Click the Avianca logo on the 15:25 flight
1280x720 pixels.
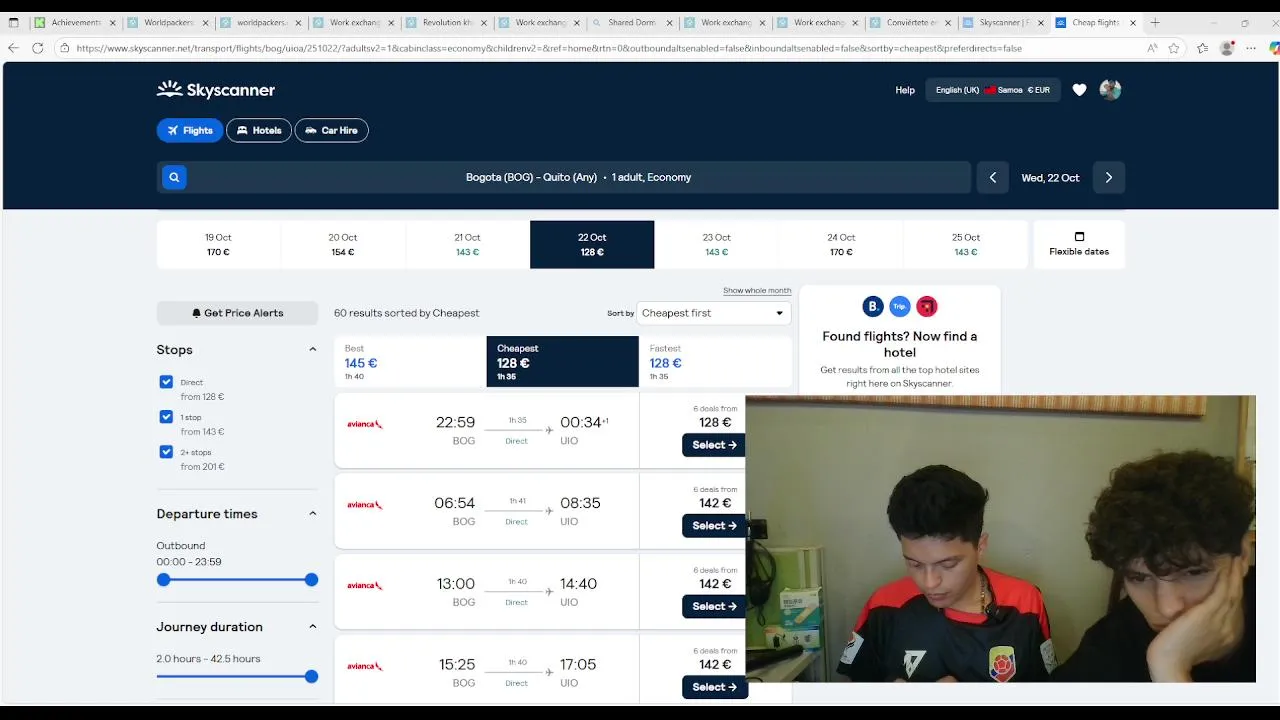pyautogui.click(x=365, y=666)
